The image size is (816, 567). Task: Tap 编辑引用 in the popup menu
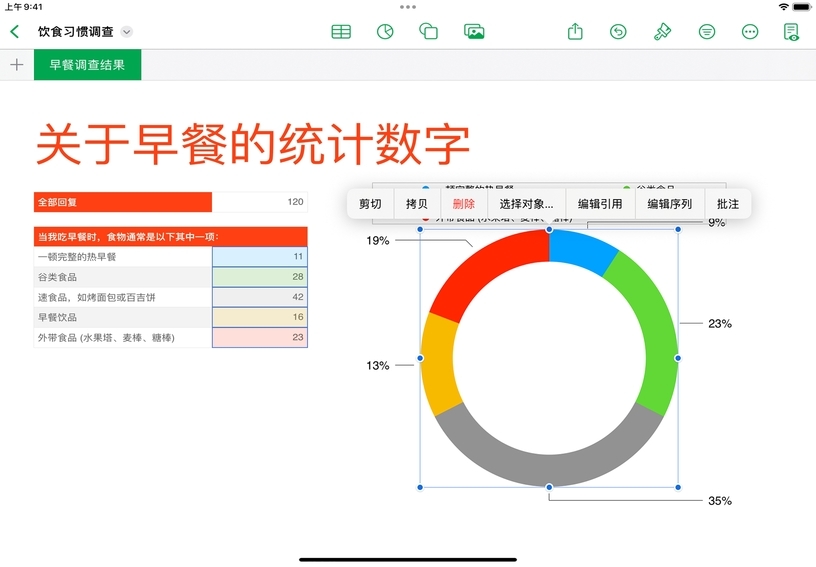coord(600,203)
